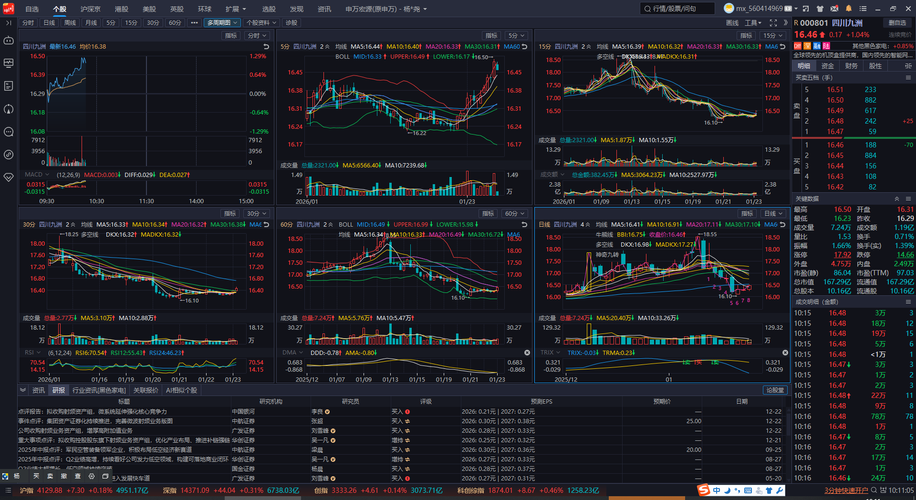
Task: Toggle fullscreen chart view icon
Action: click(x=773, y=23)
